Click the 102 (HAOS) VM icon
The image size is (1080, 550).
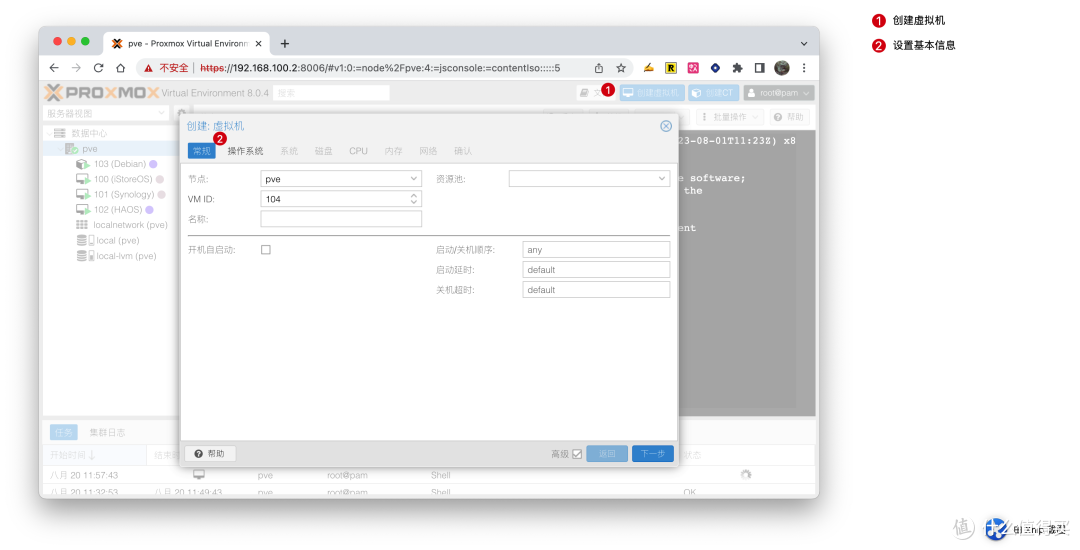point(83,209)
